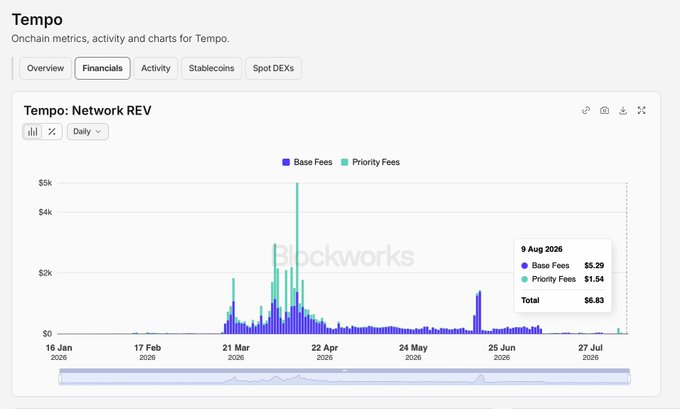680x409 pixels.
Task: Click the $4k y-axis label
Action: click(x=45, y=212)
